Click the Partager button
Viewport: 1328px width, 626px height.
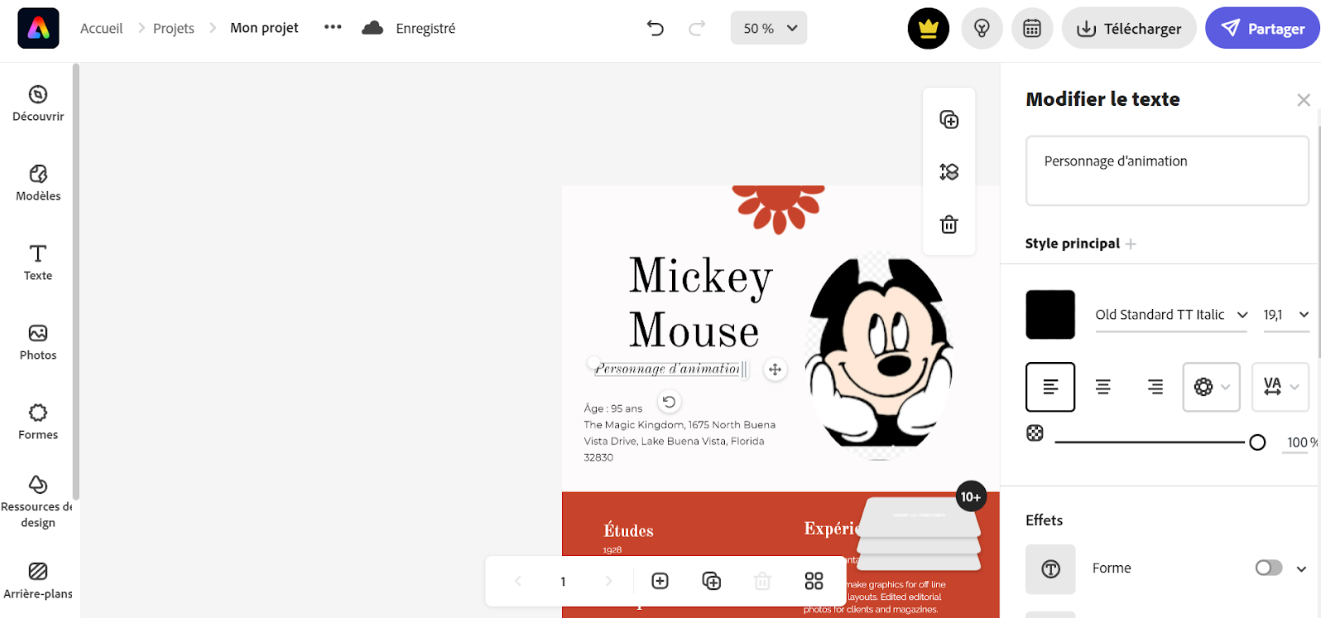(1263, 28)
